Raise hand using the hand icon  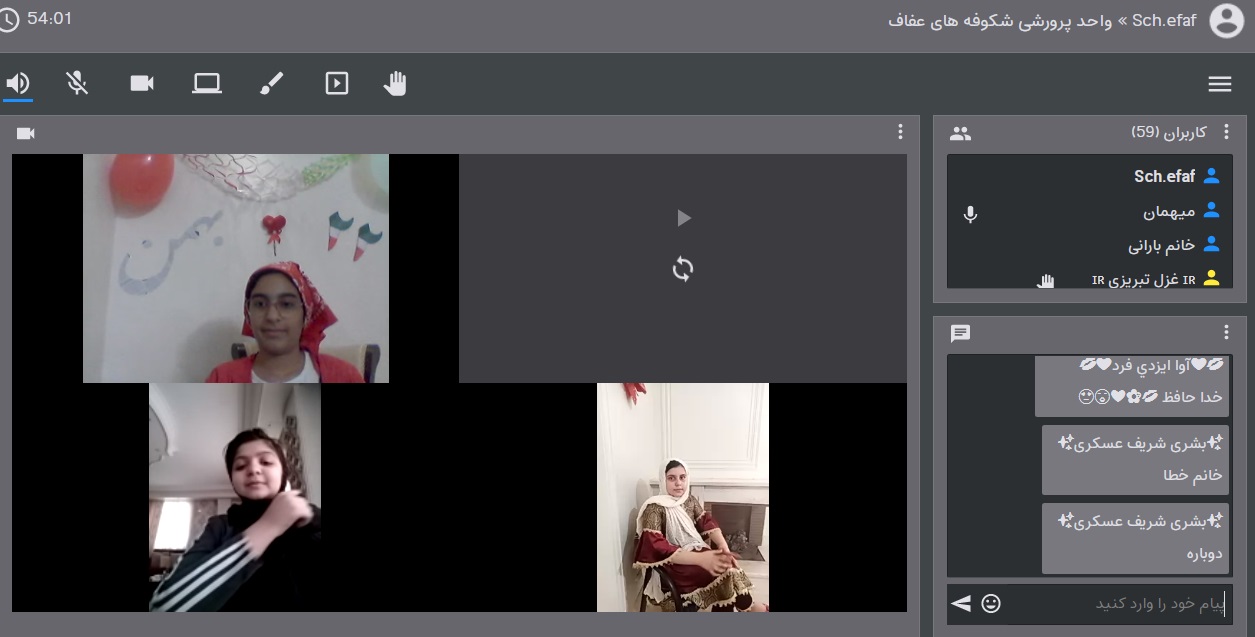pyautogui.click(x=395, y=84)
